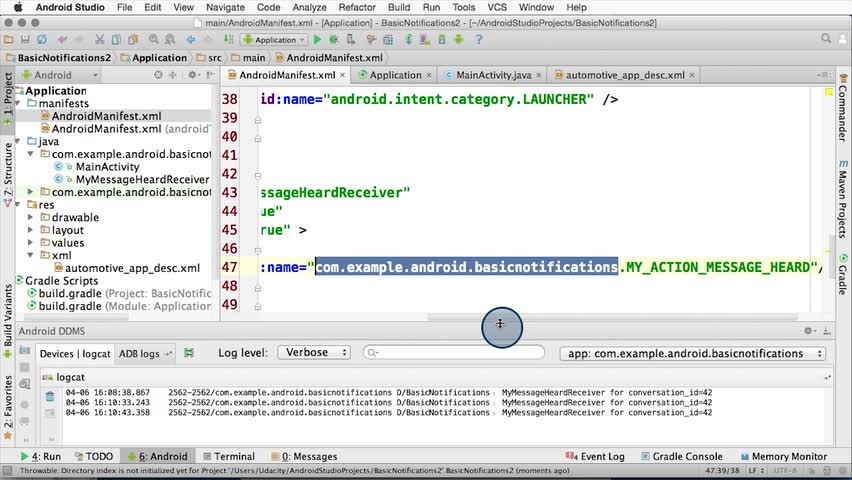
Task: Click the Cut scissors icon
Action: (x=99, y=40)
